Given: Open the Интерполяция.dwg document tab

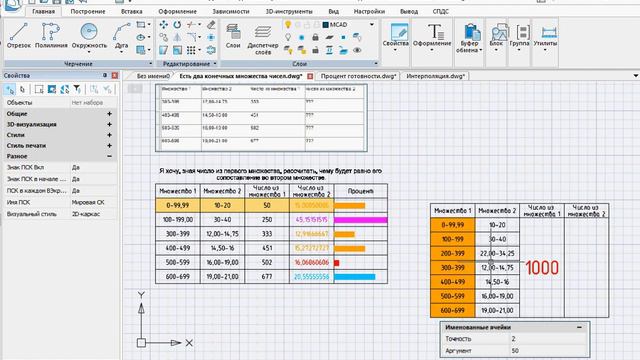Looking at the screenshot, I should coord(436,76).
